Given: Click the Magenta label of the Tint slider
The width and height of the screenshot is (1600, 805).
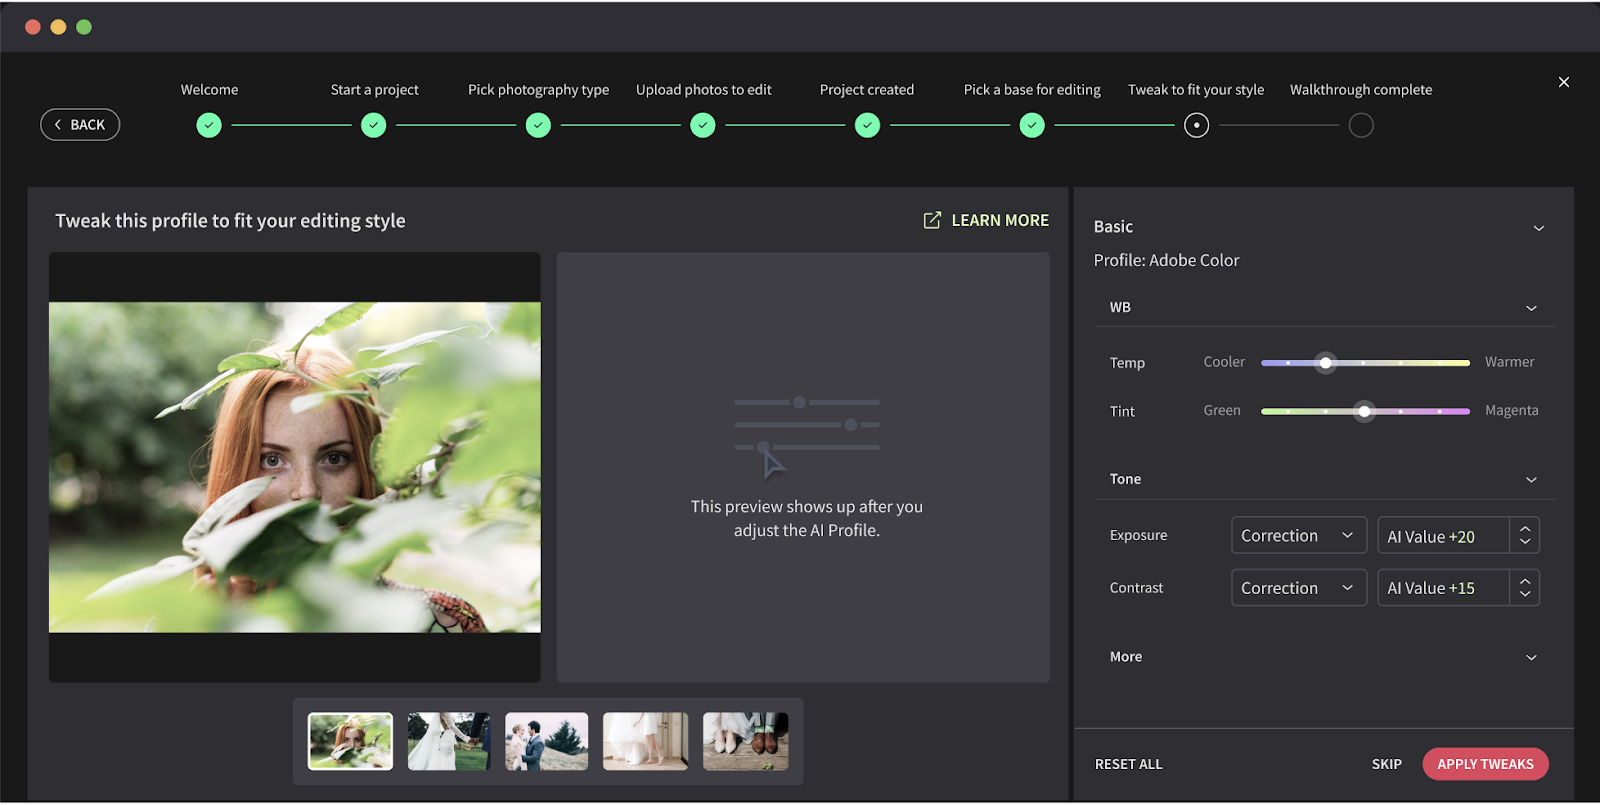Looking at the screenshot, I should tap(1511, 410).
